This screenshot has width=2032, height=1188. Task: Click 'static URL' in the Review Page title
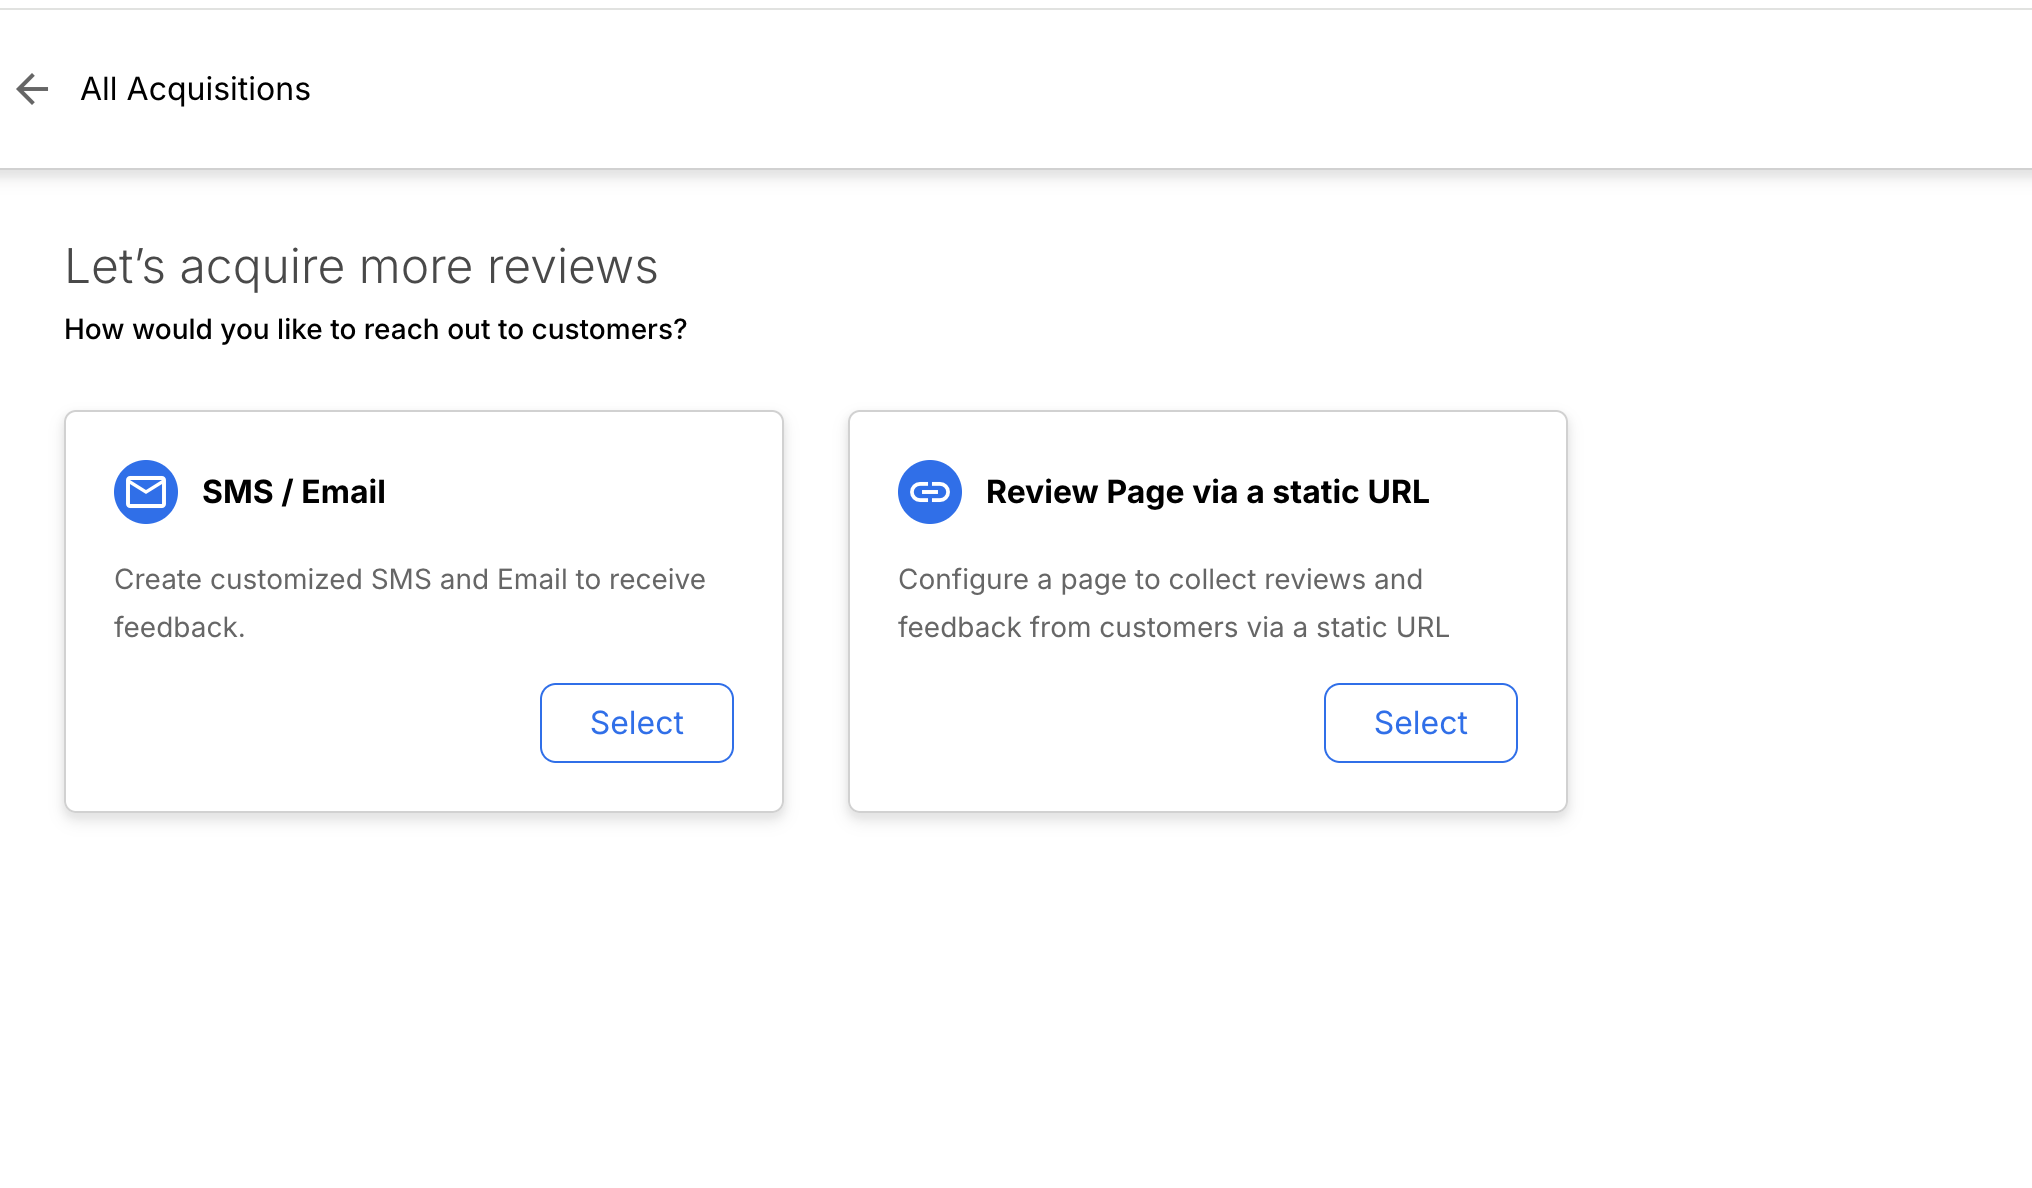[1350, 492]
